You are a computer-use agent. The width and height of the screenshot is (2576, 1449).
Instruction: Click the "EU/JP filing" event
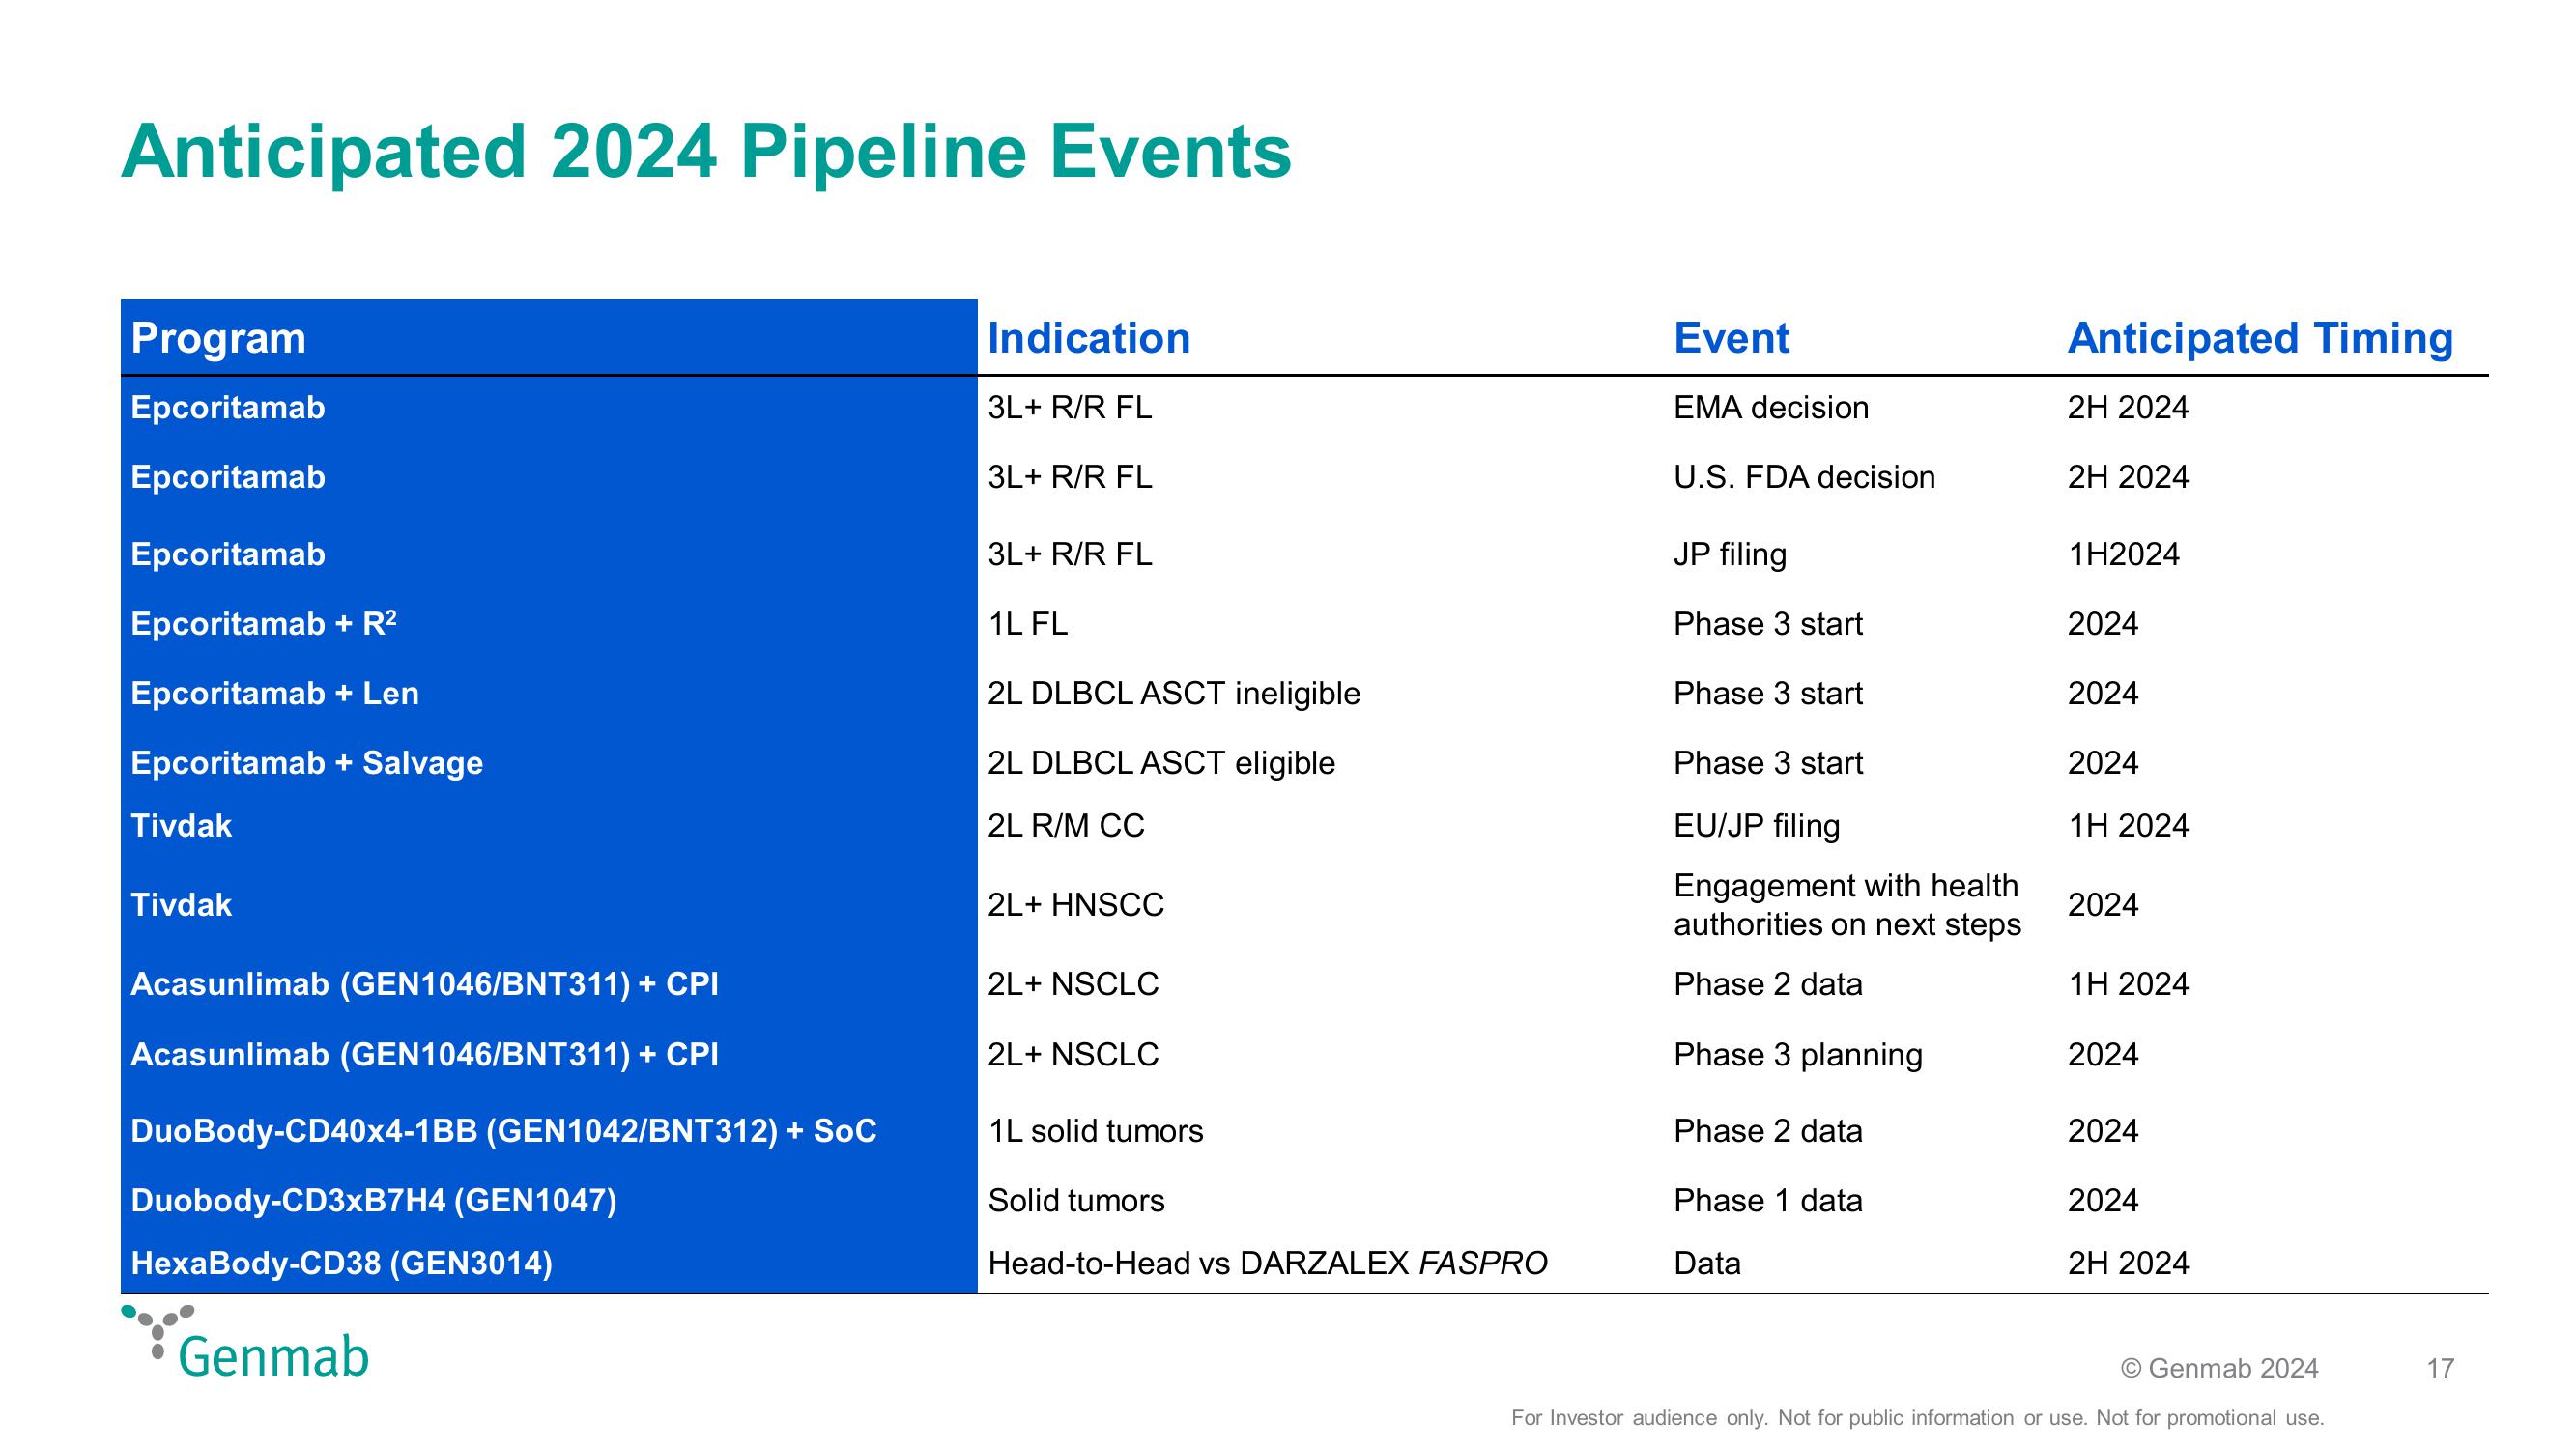(1756, 826)
